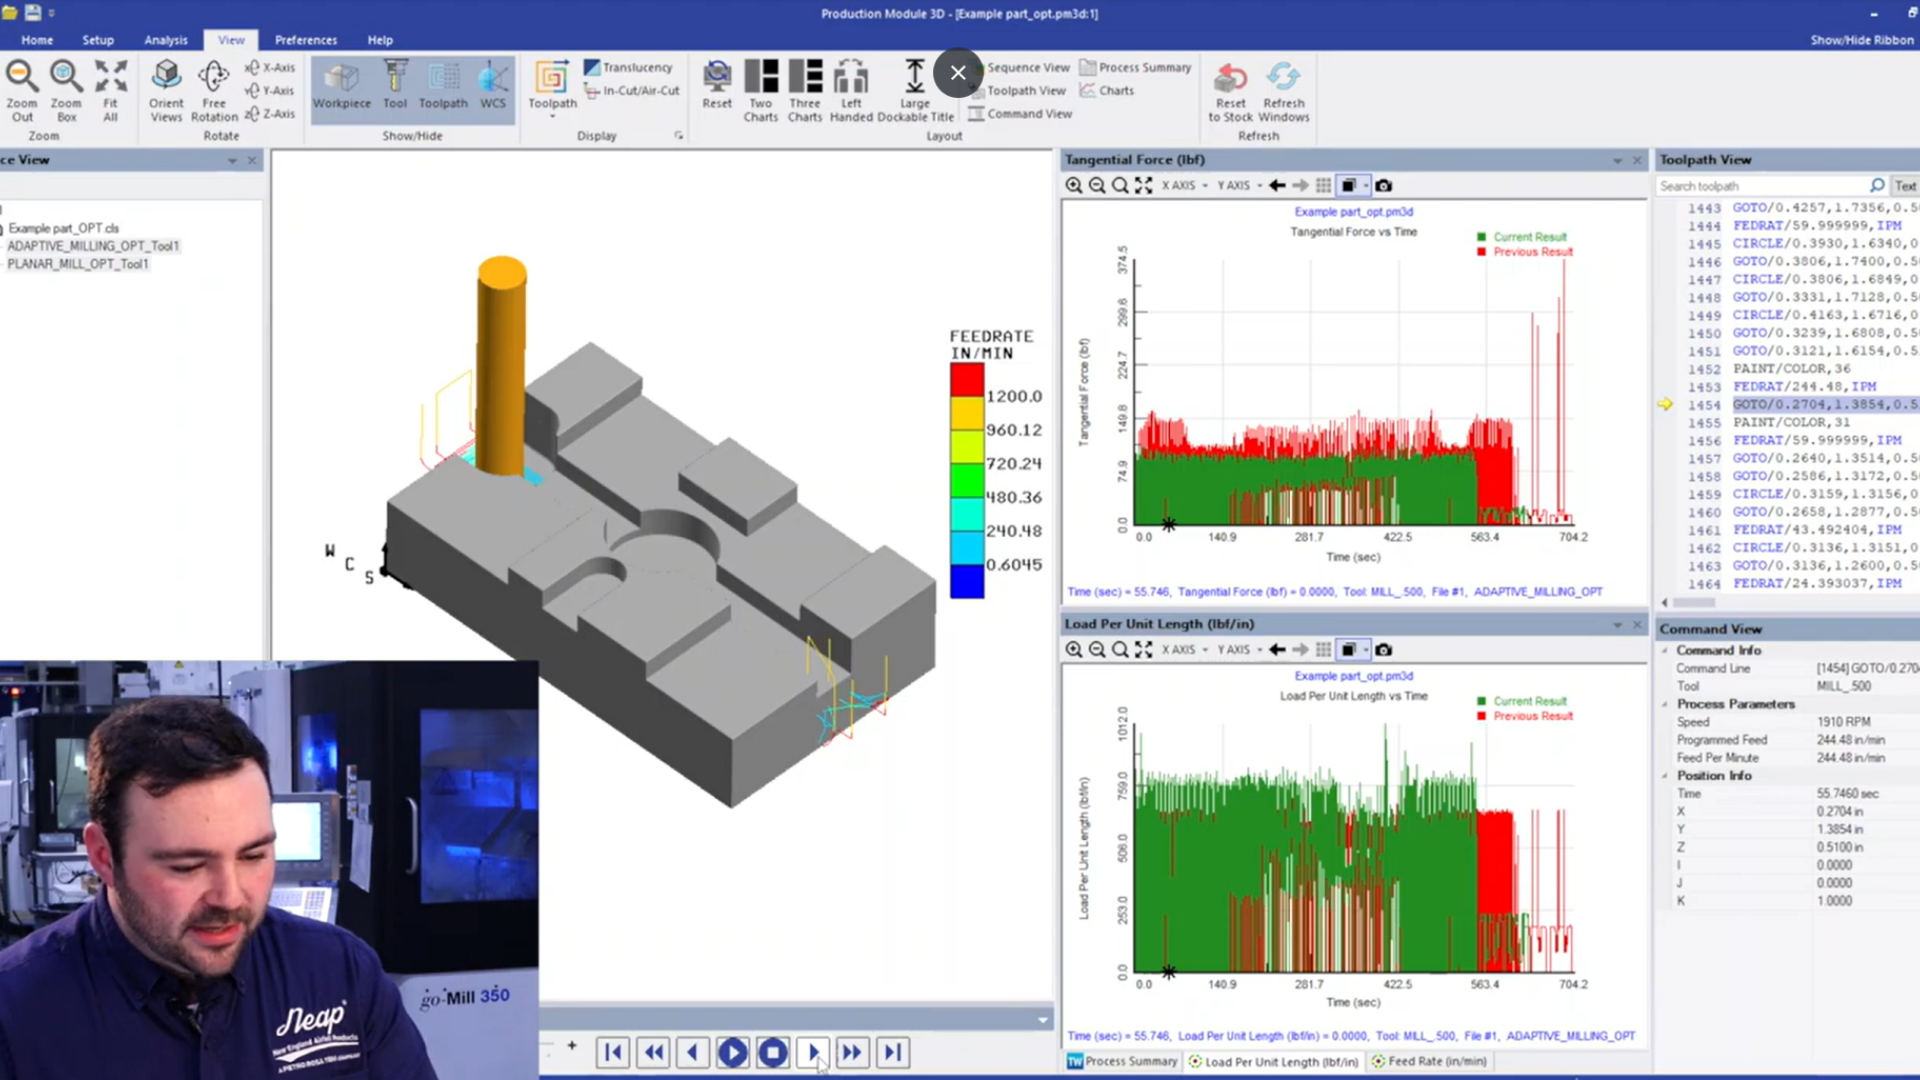1920x1080 pixels.
Task: Collapse the Process Parameters section
Action: coord(1665,704)
